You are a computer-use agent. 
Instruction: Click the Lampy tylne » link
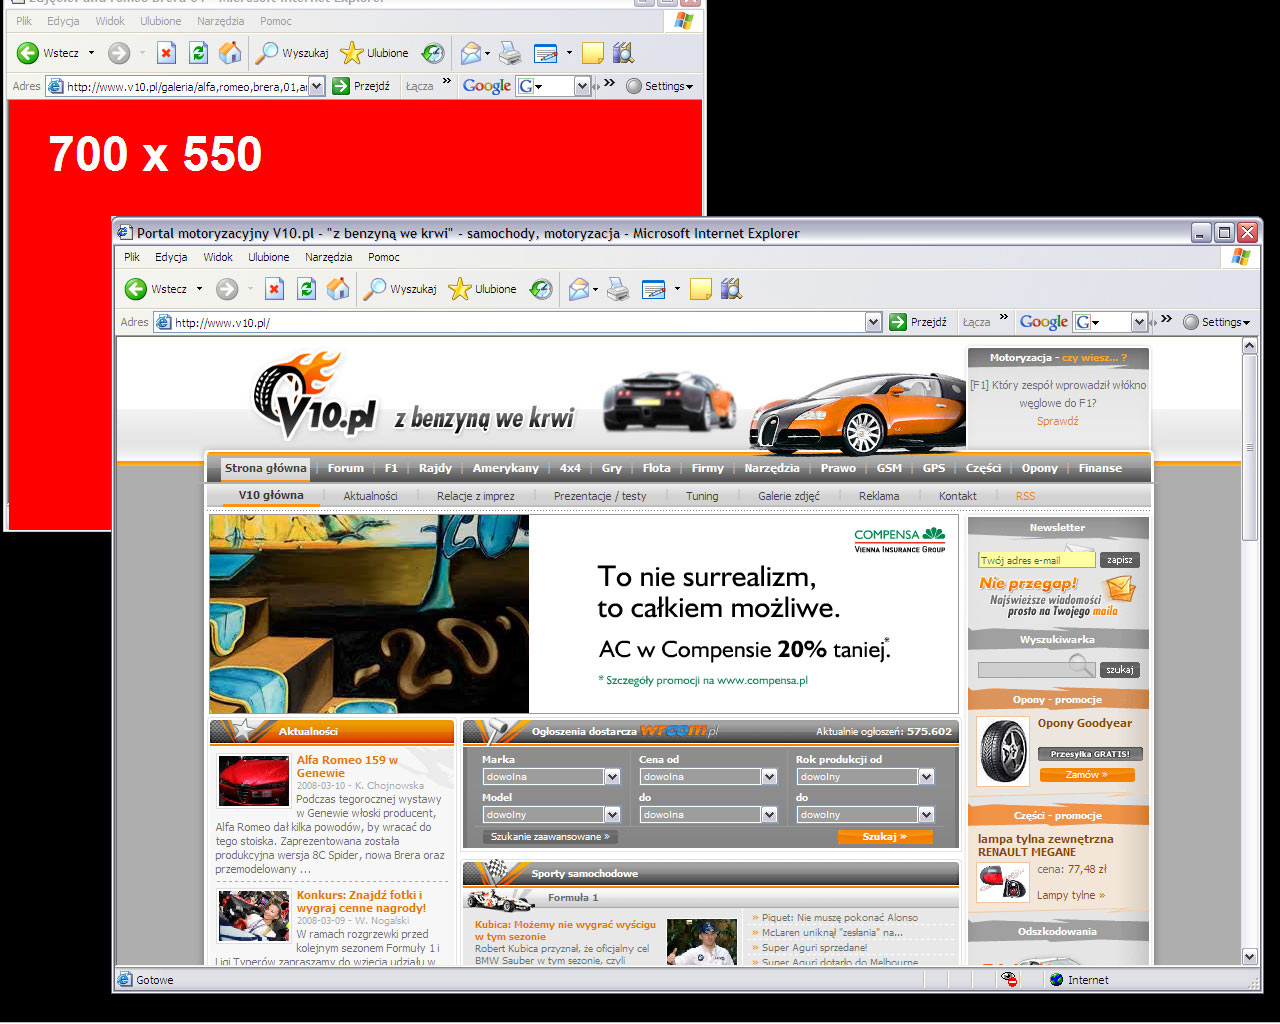pos(1071,895)
